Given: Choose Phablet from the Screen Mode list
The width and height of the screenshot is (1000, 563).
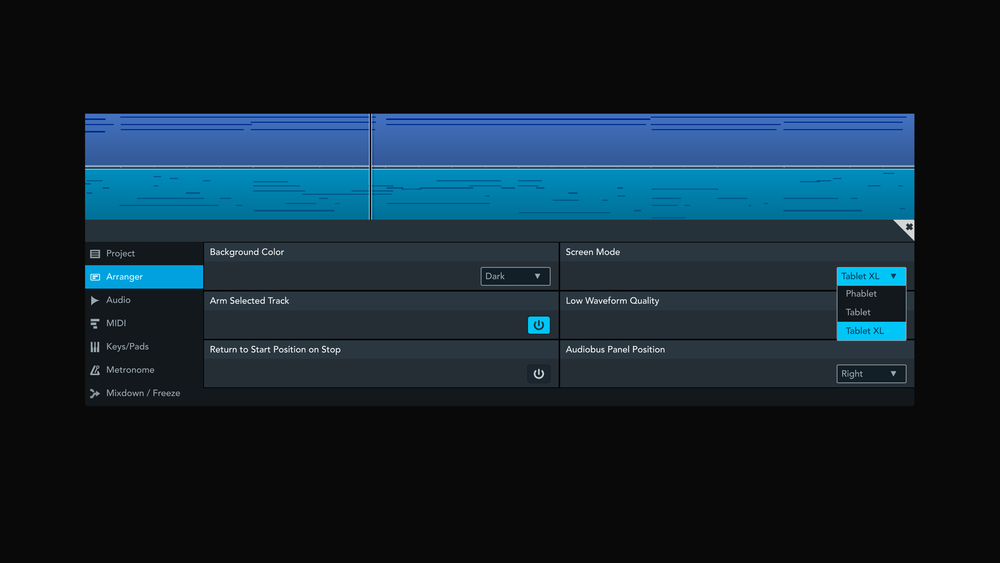Looking at the screenshot, I should [x=871, y=294].
